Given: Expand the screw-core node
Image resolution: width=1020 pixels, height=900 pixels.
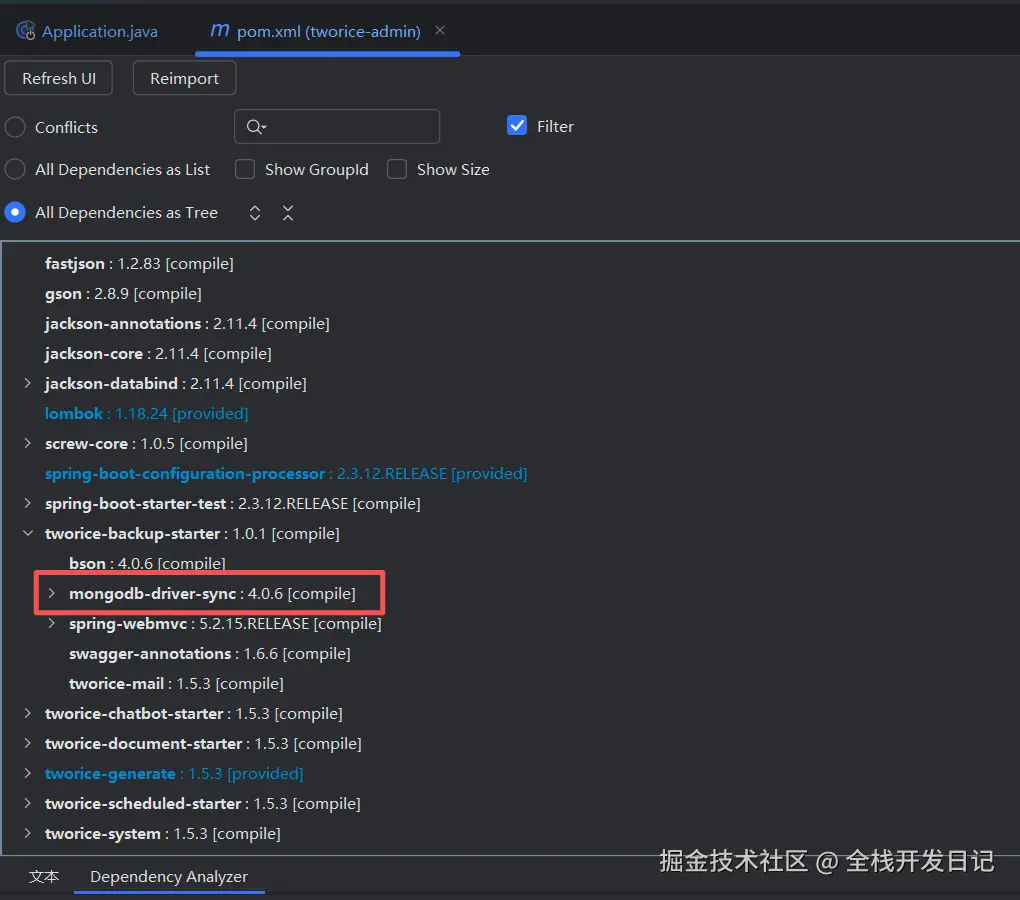Looking at the screenshot, I should pyautogui.click(x=27, y=443).
